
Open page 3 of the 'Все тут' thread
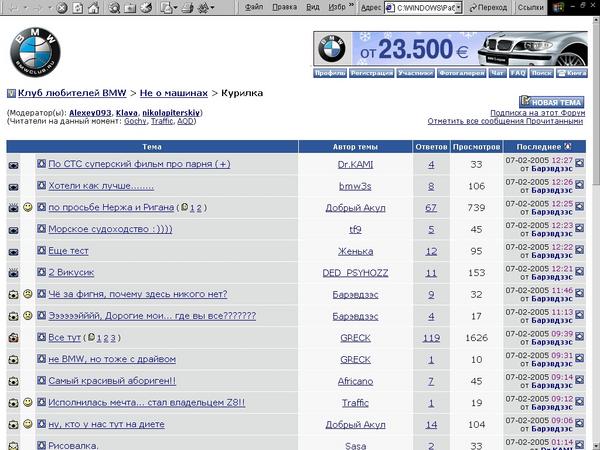(113, 338)
